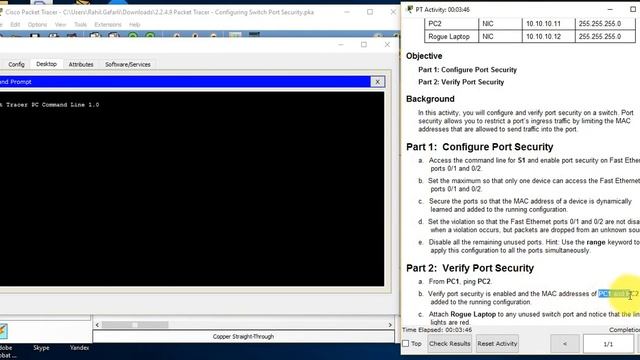Image resolution: width=640 pixels, height=360 pixels.
Task: Maximize the Cisco Packet Tracer main window
Action: pos(370,12)
